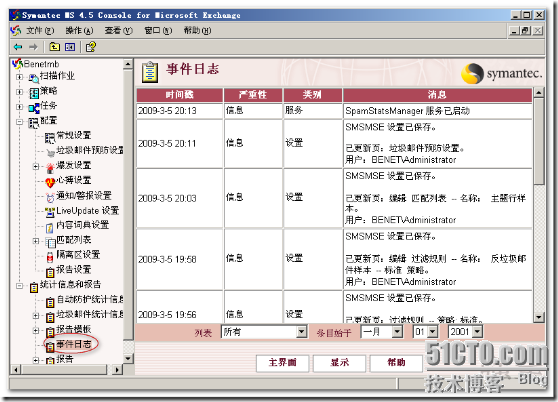This screenshot has width=558, height=402.
Task: Open the 一月 month dropdown
Action: 398,332
